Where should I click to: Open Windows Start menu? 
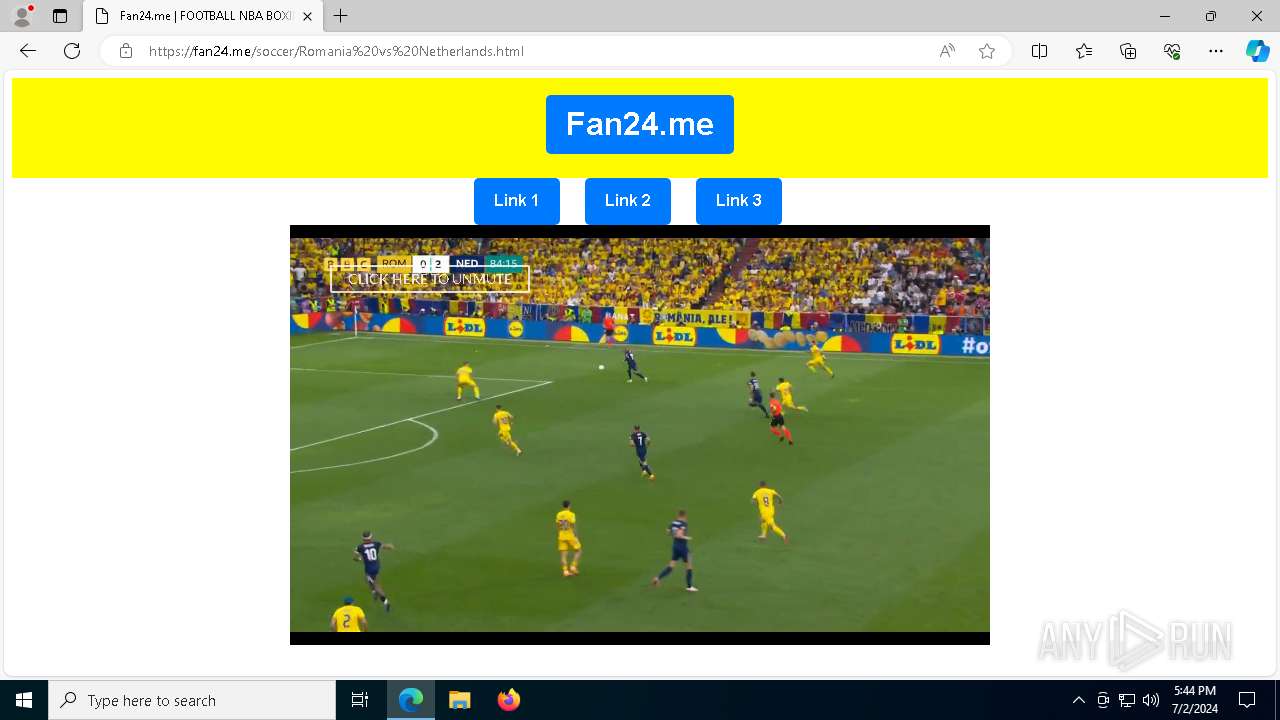pyautogui.click(x=24, y=700)
